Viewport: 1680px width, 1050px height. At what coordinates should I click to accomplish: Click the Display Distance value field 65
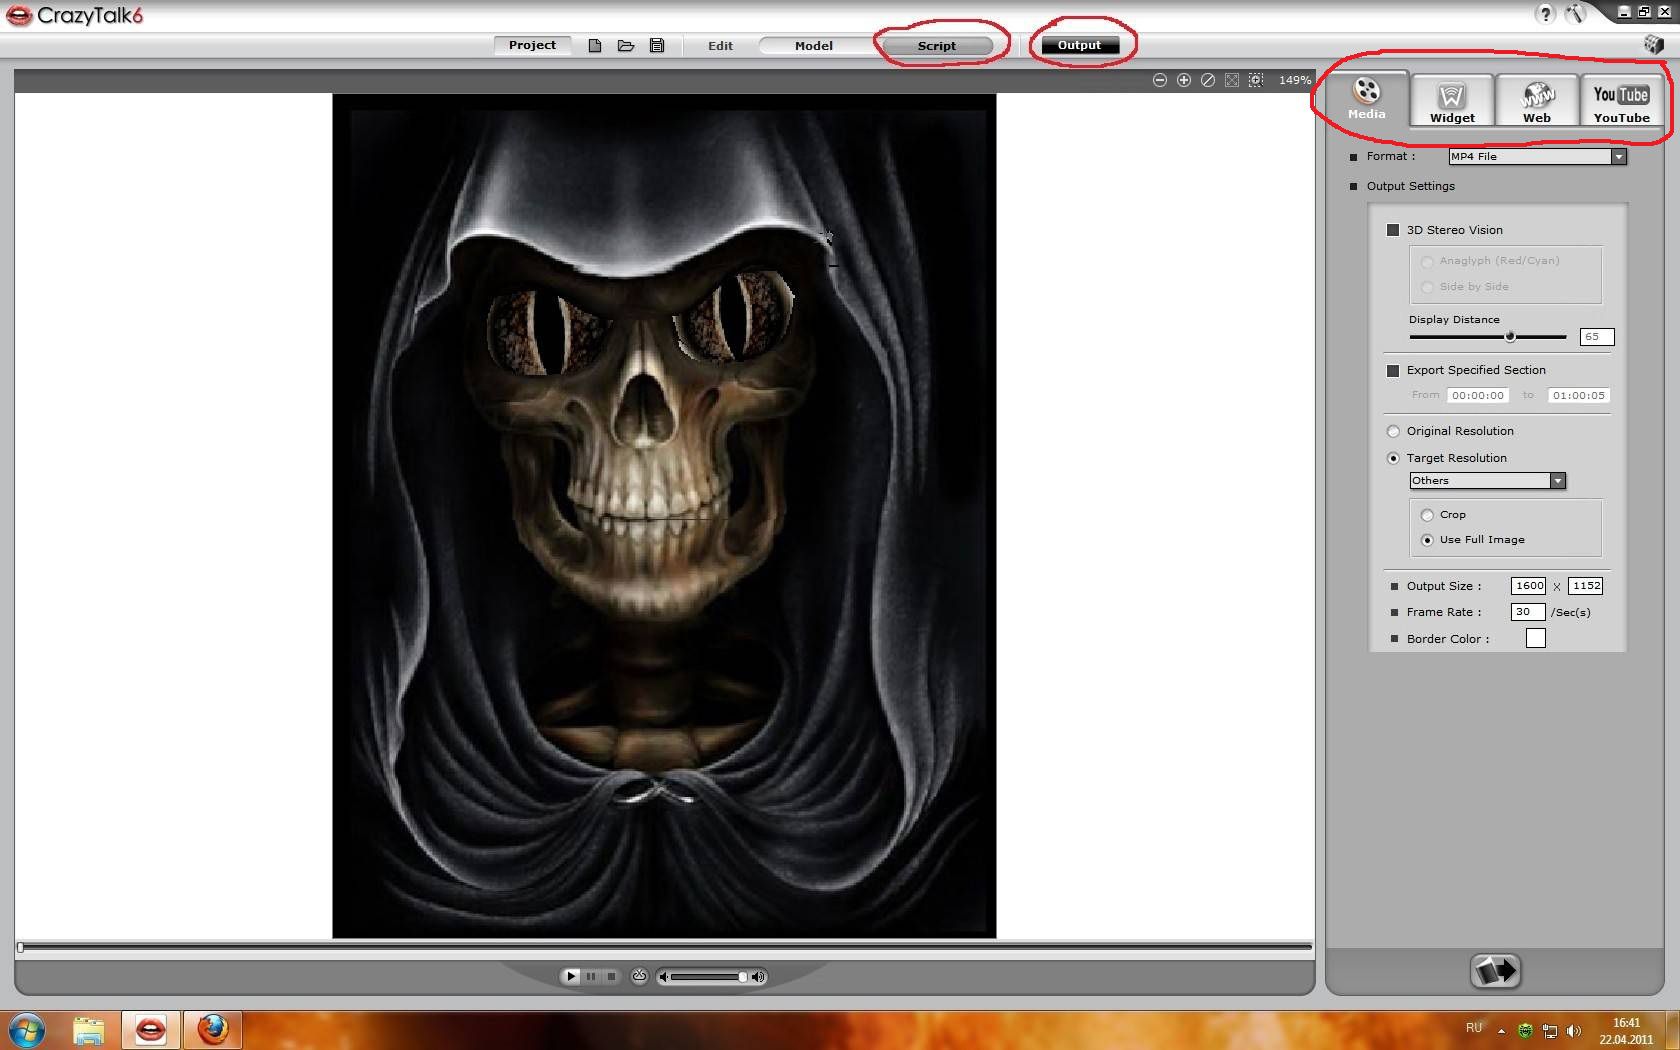click(1596, 337)
